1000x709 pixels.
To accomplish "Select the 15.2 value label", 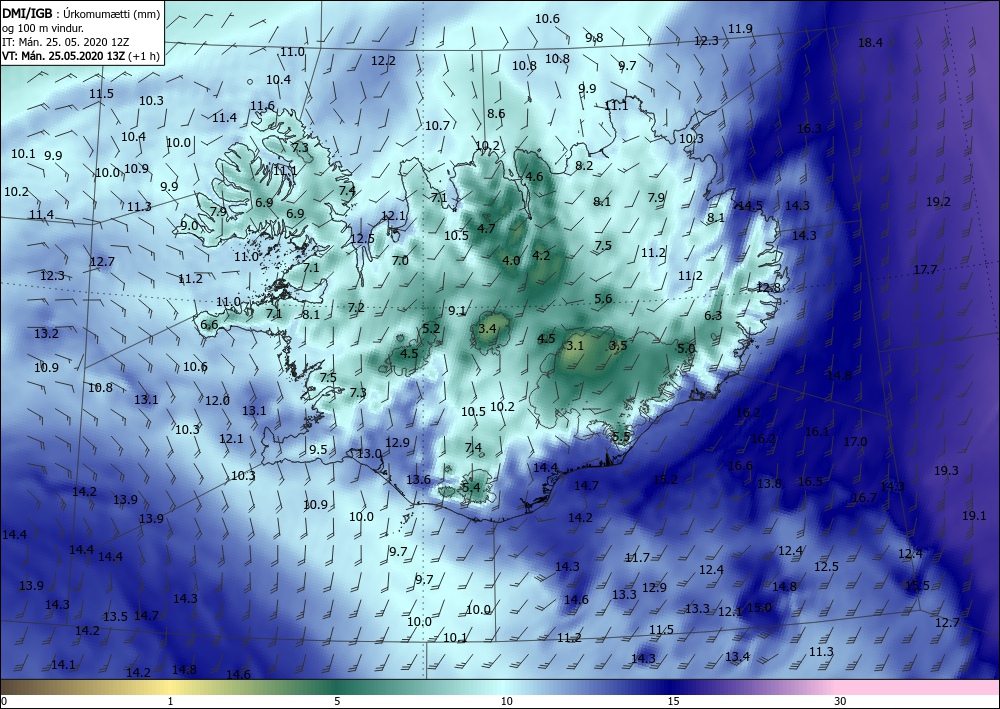I will [x=665, y=479].
